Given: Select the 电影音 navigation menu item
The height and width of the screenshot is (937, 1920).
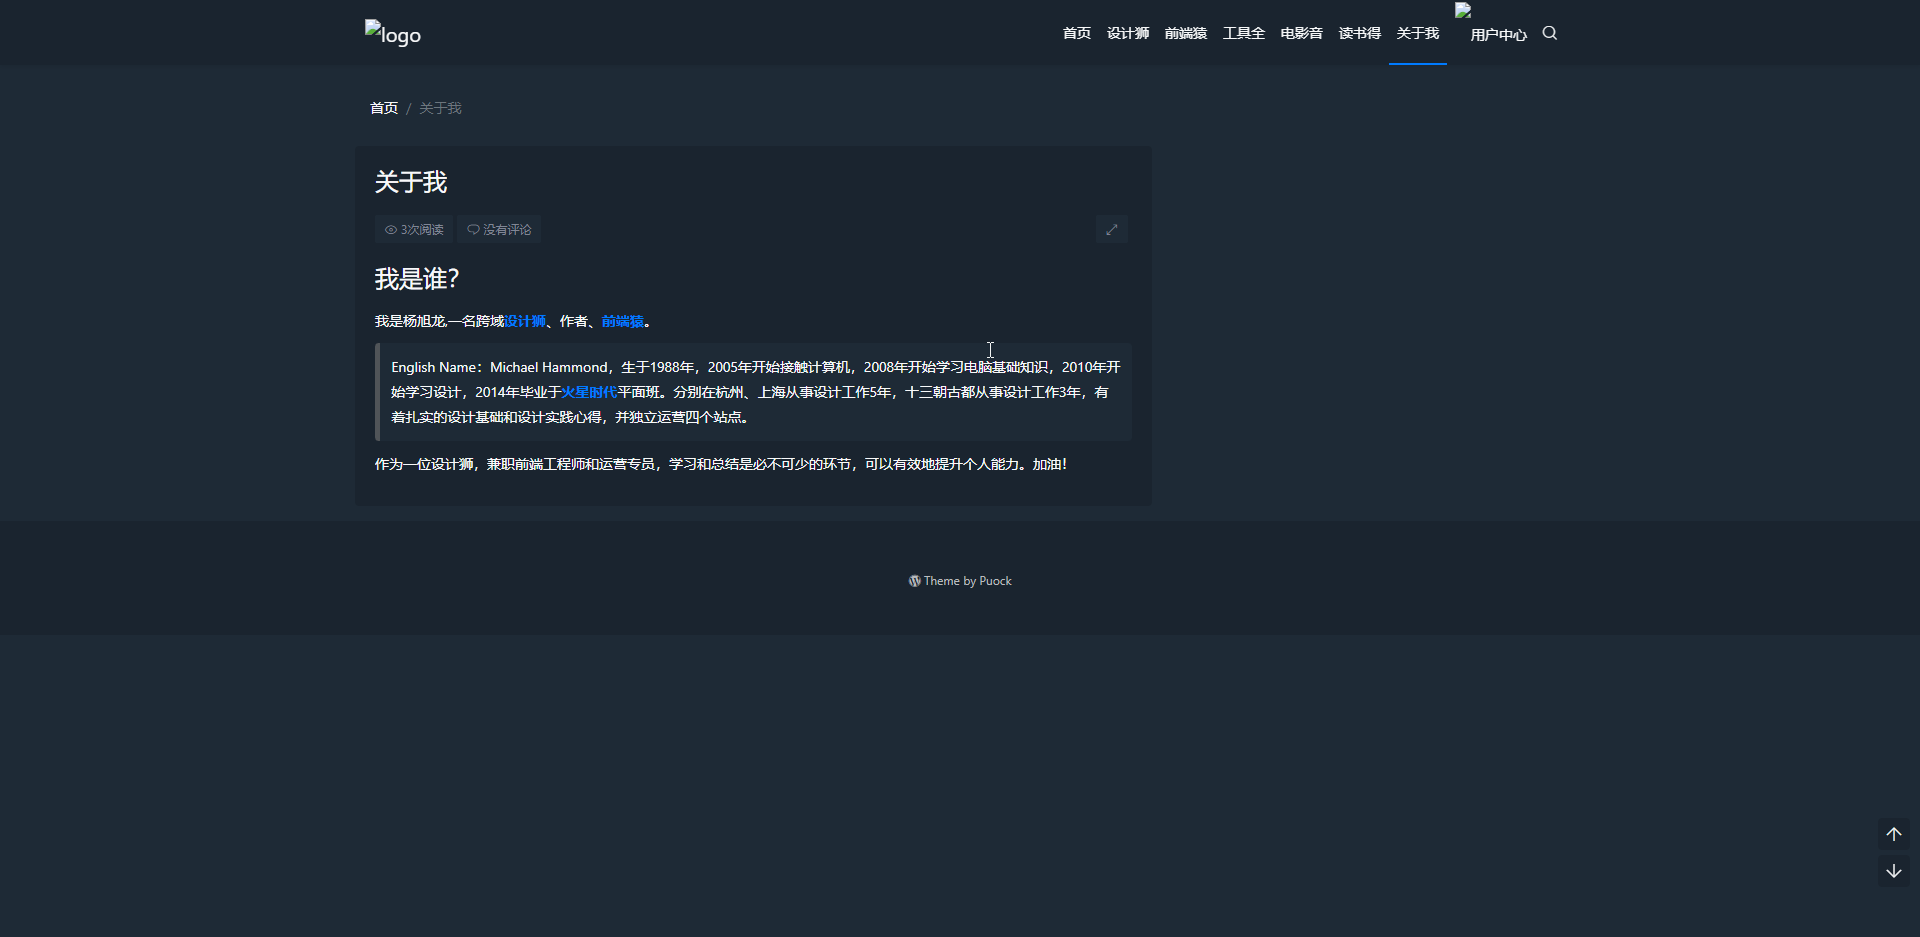Looking at the screenshot, I should coord(1301,33).
